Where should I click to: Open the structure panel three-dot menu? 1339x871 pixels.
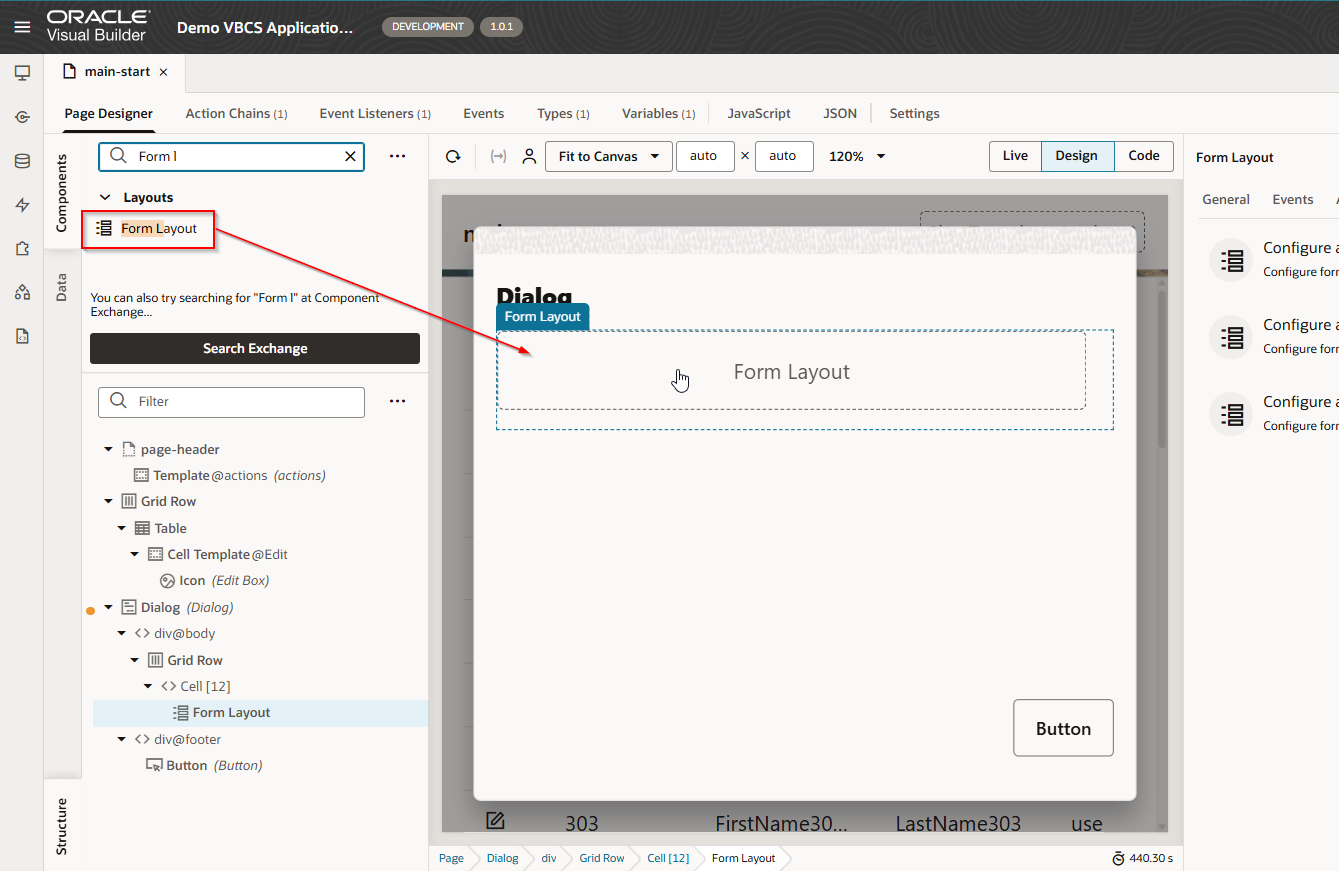(397, 401)
